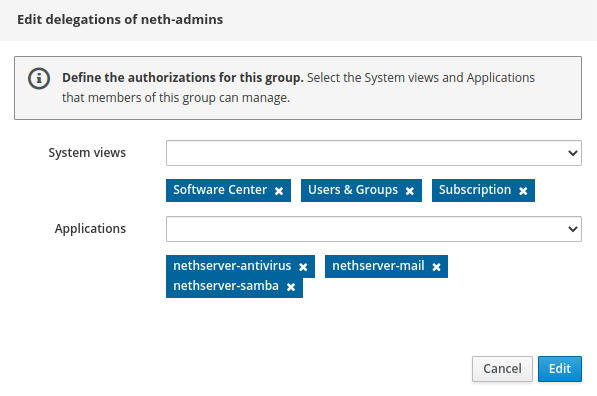The image size is (597, 396).
Task: Remove the Software Center tag
Action: point(279,191)
